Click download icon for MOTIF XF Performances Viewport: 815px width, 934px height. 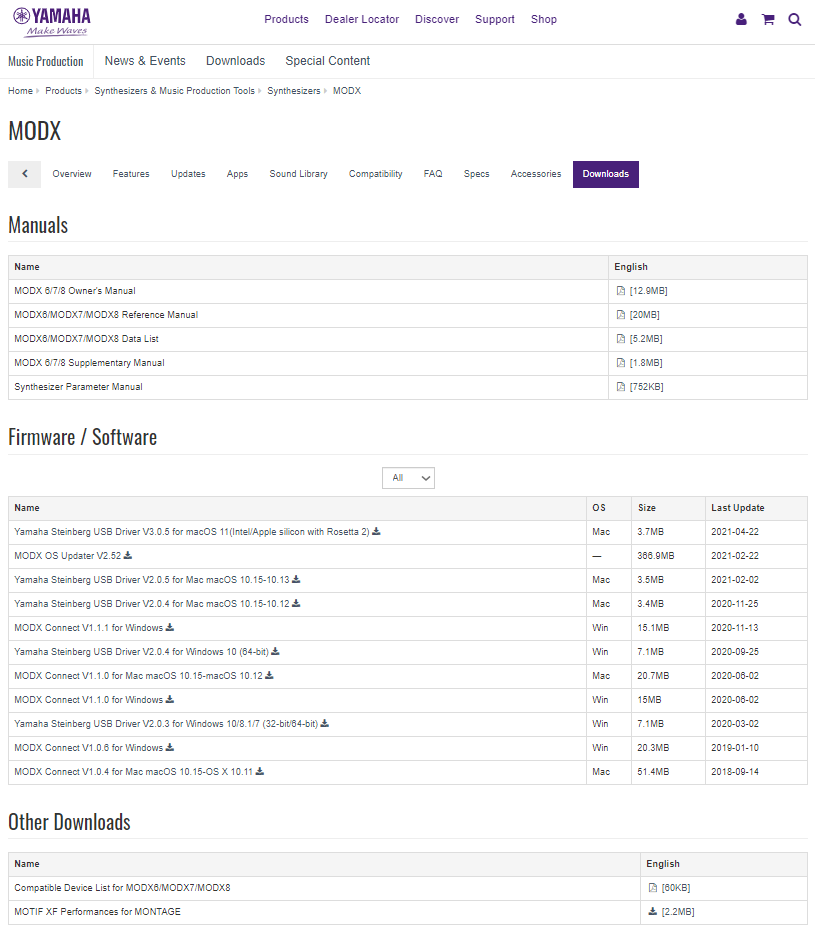[653, 912]
